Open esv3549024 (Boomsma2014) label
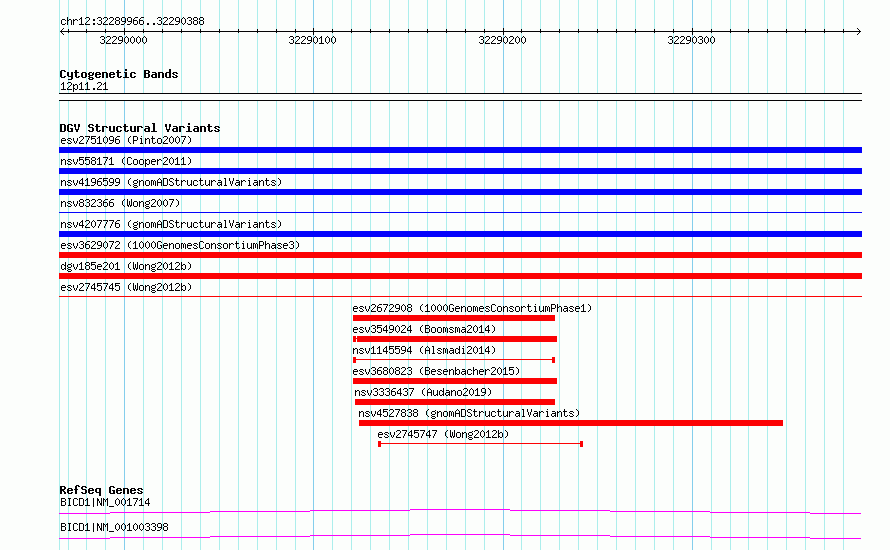The image size is (890, 550). point(424,329)
